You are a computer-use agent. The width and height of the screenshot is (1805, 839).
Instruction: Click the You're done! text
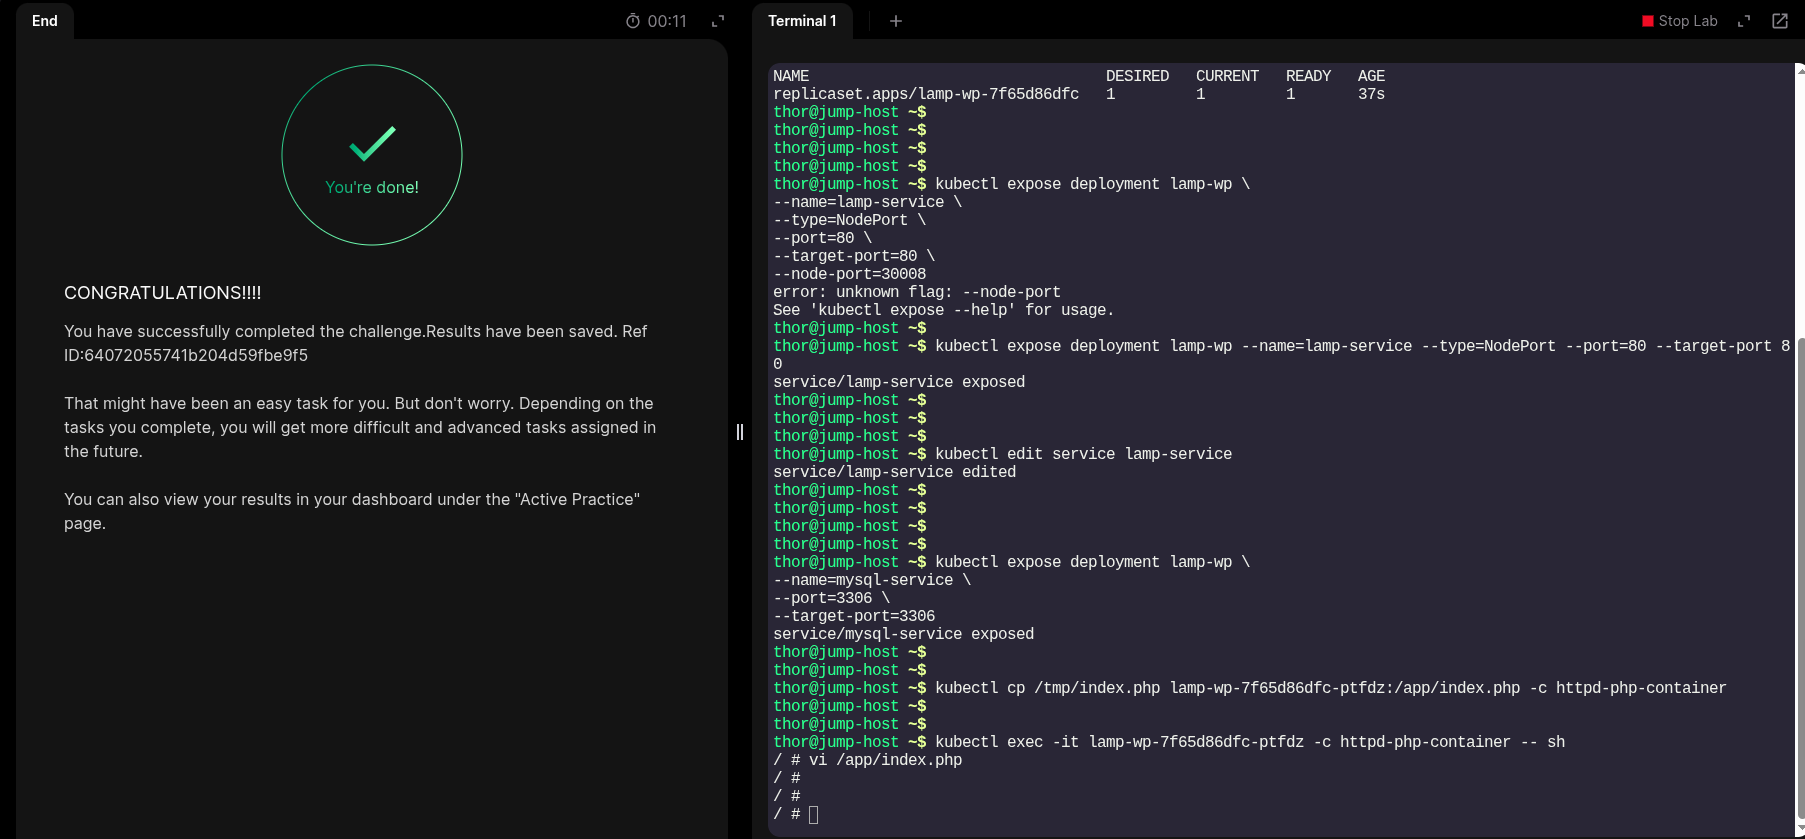[372, 188]
